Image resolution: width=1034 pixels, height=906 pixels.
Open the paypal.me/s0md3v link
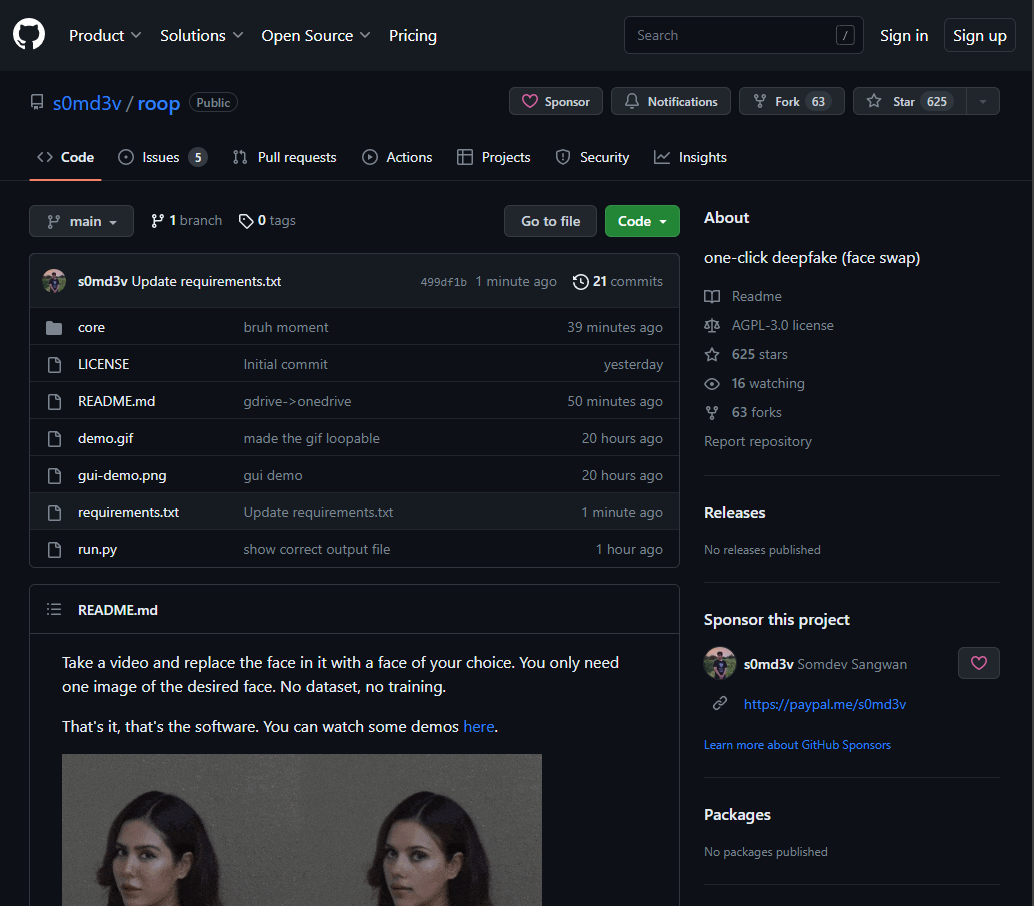point(824,704)
